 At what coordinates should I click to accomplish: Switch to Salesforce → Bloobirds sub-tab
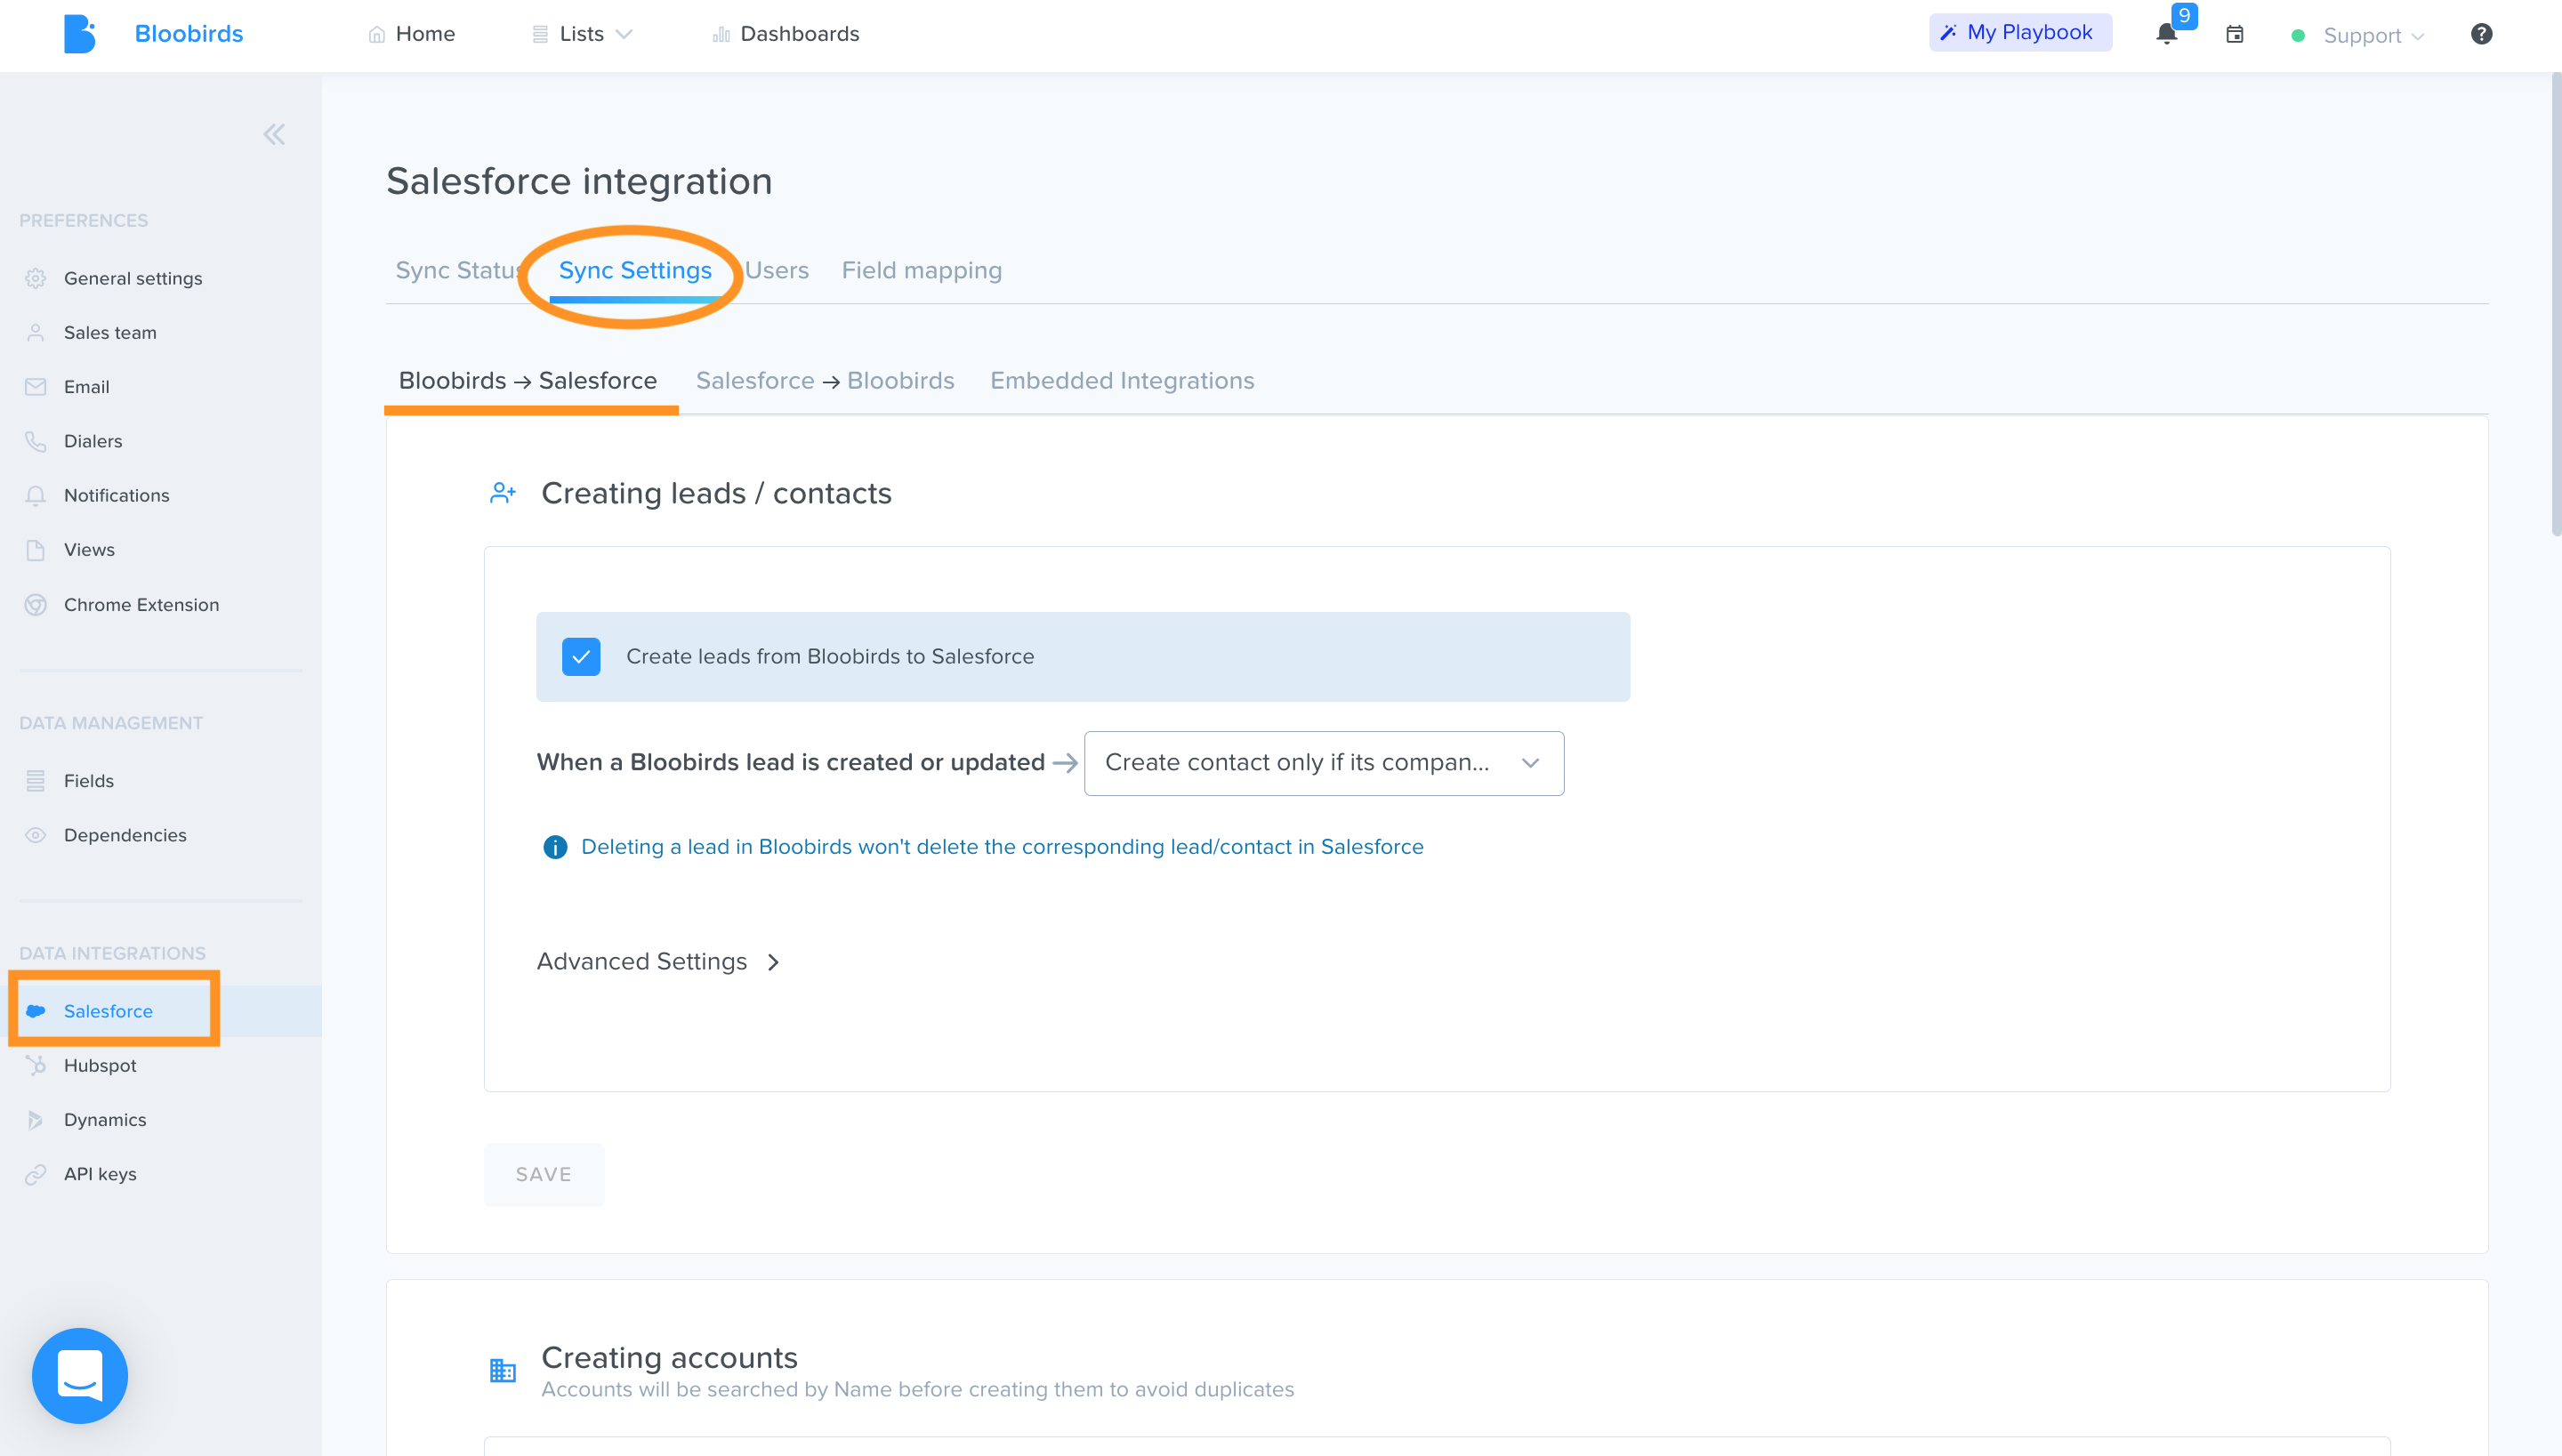click(825, 381)
